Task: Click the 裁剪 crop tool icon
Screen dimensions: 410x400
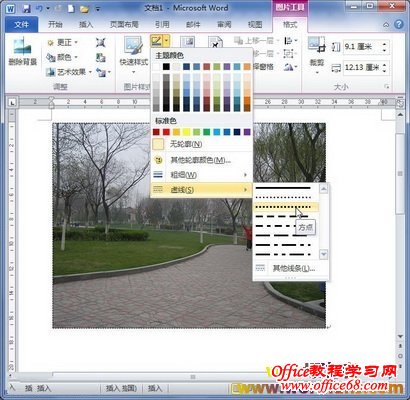Action: click(x=317, y=45)
